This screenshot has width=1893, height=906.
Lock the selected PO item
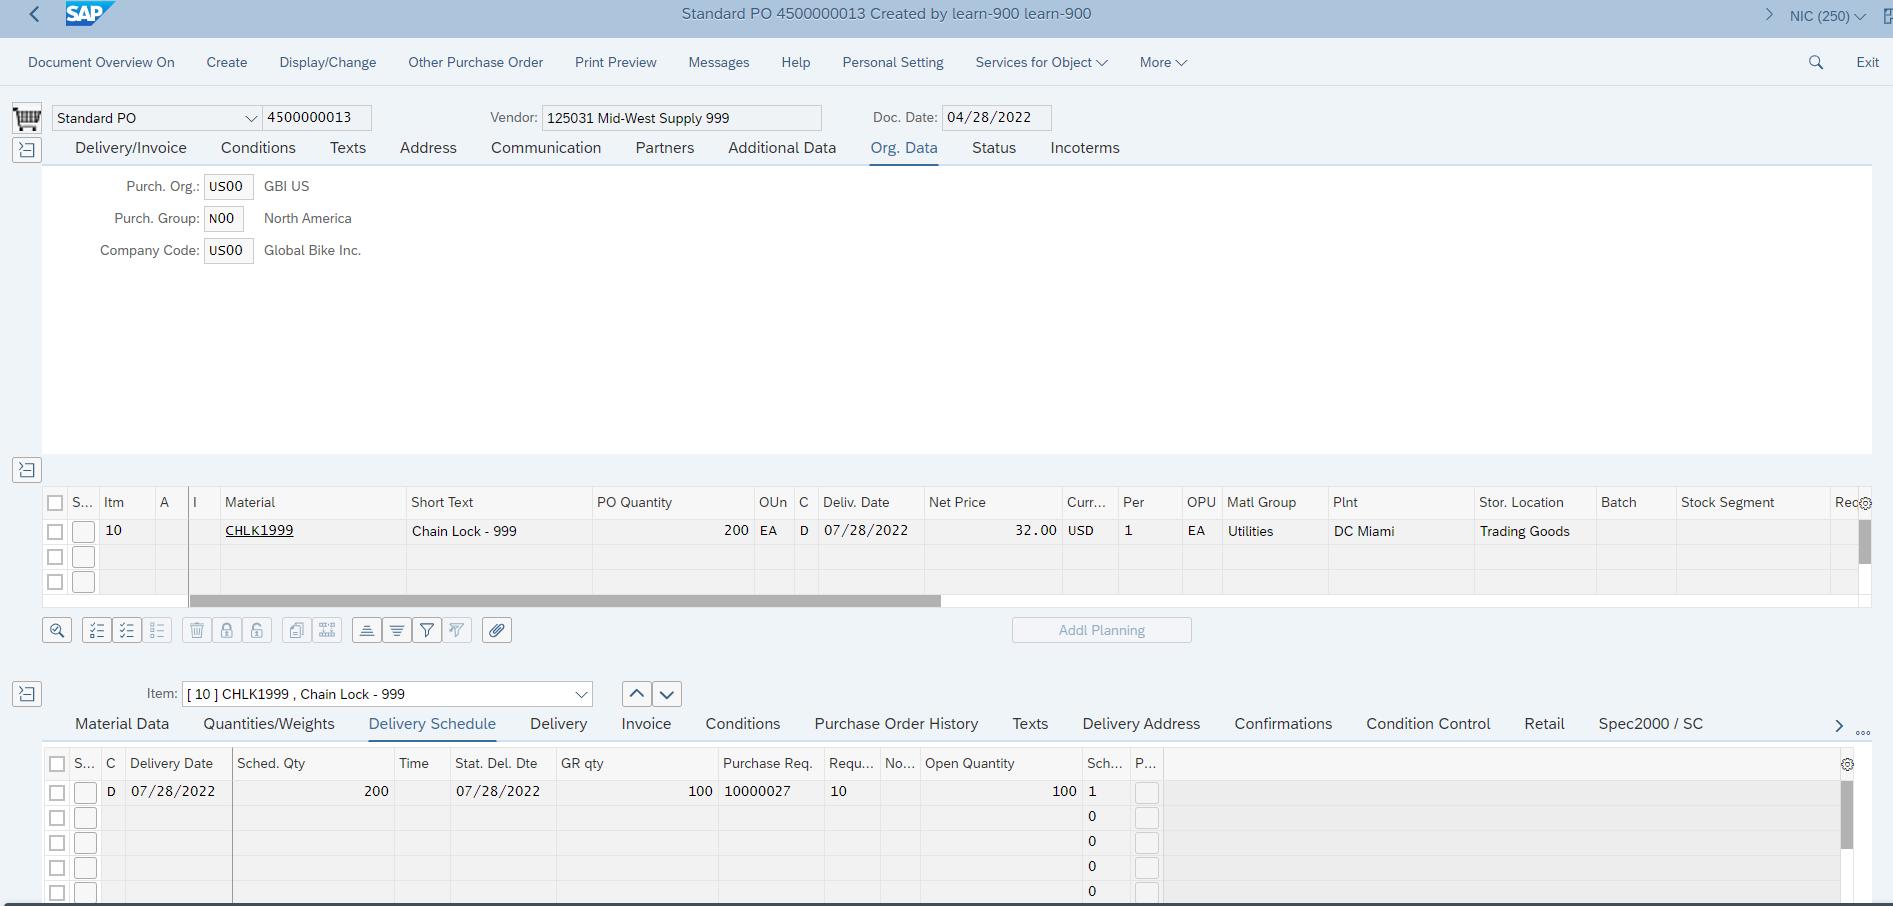tap(226, 630)
